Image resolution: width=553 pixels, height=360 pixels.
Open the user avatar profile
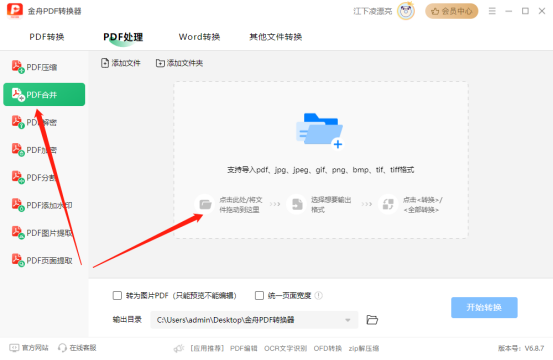click(x=406, y=11)
